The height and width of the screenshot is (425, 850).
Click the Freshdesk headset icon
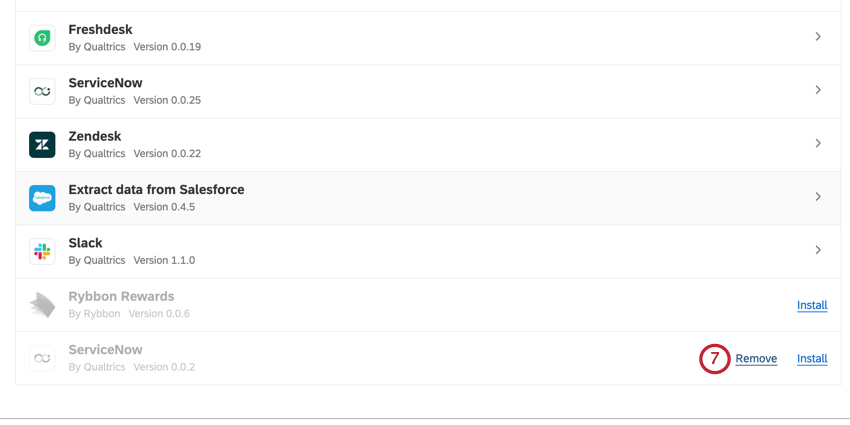(x=42, y=38)
